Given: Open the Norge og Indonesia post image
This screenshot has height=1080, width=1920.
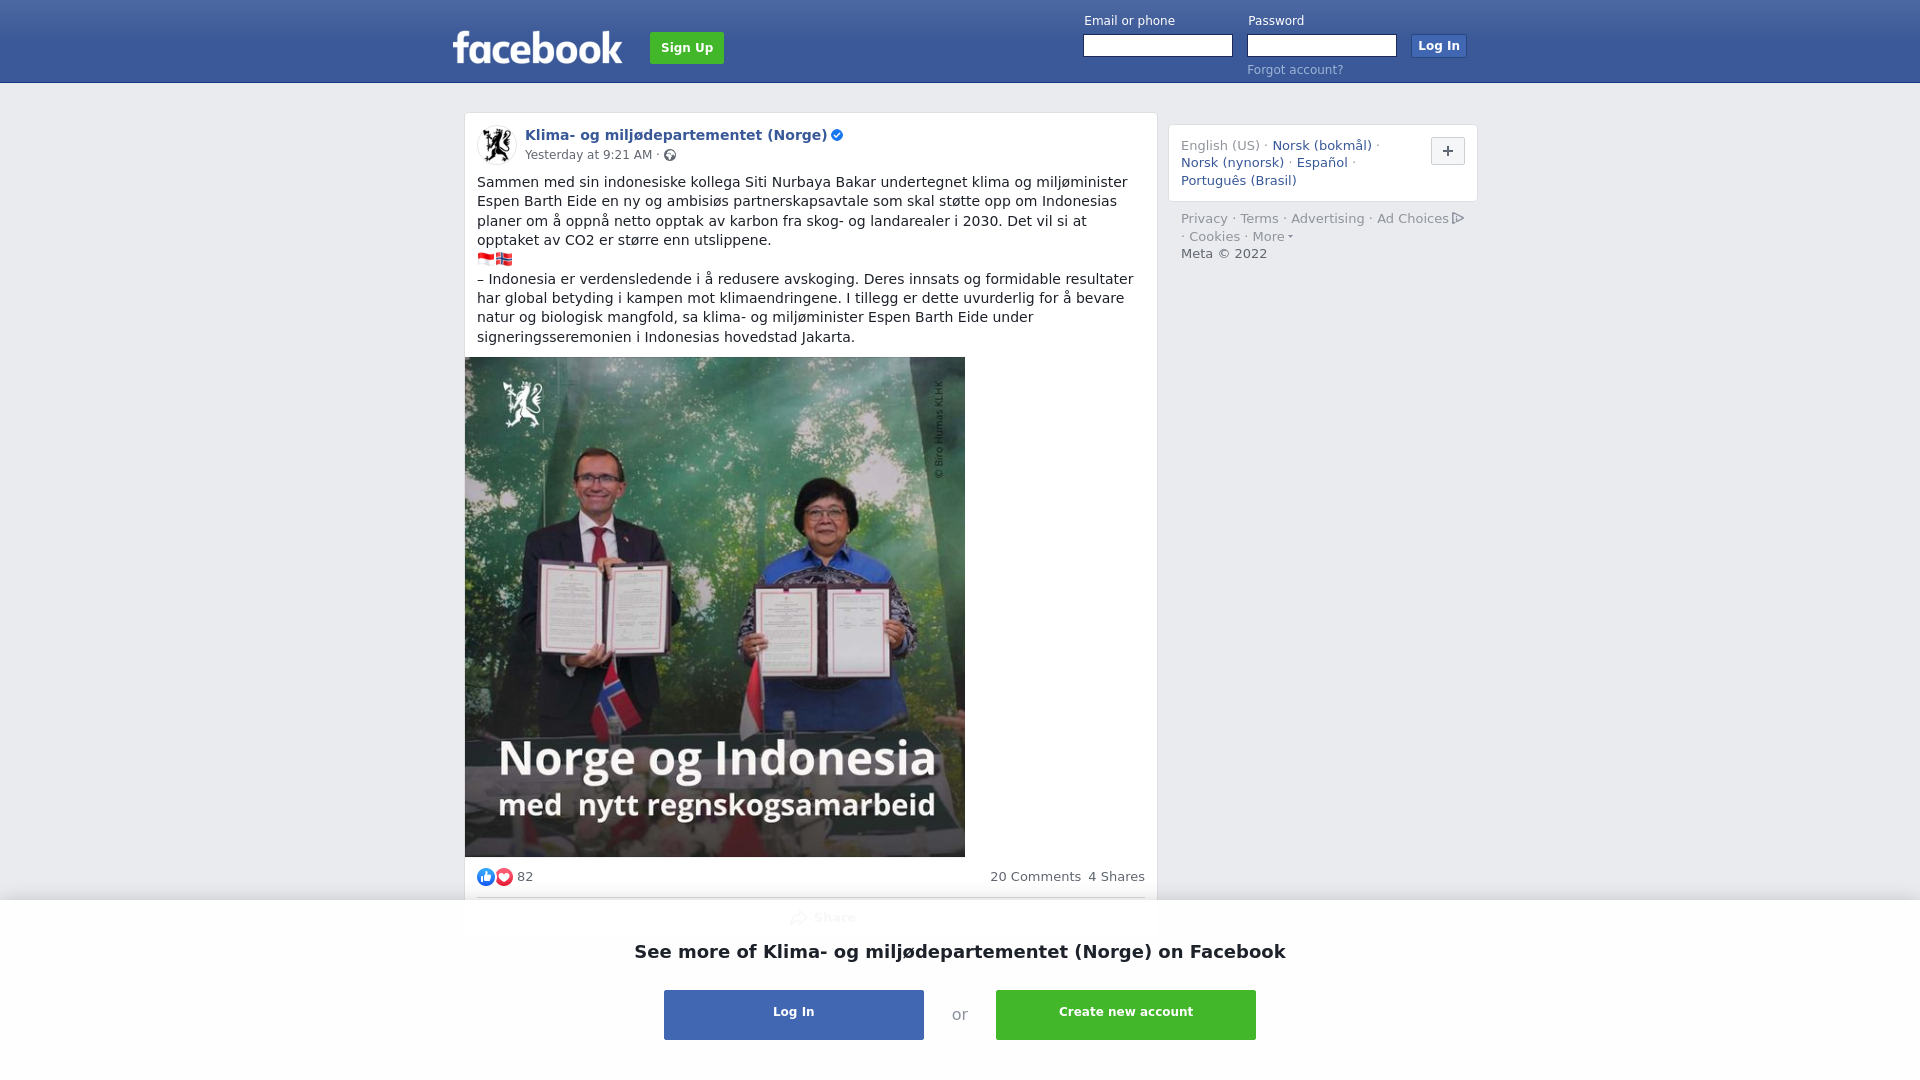Looking at the screenshot, I should click(x=715, y=607).
